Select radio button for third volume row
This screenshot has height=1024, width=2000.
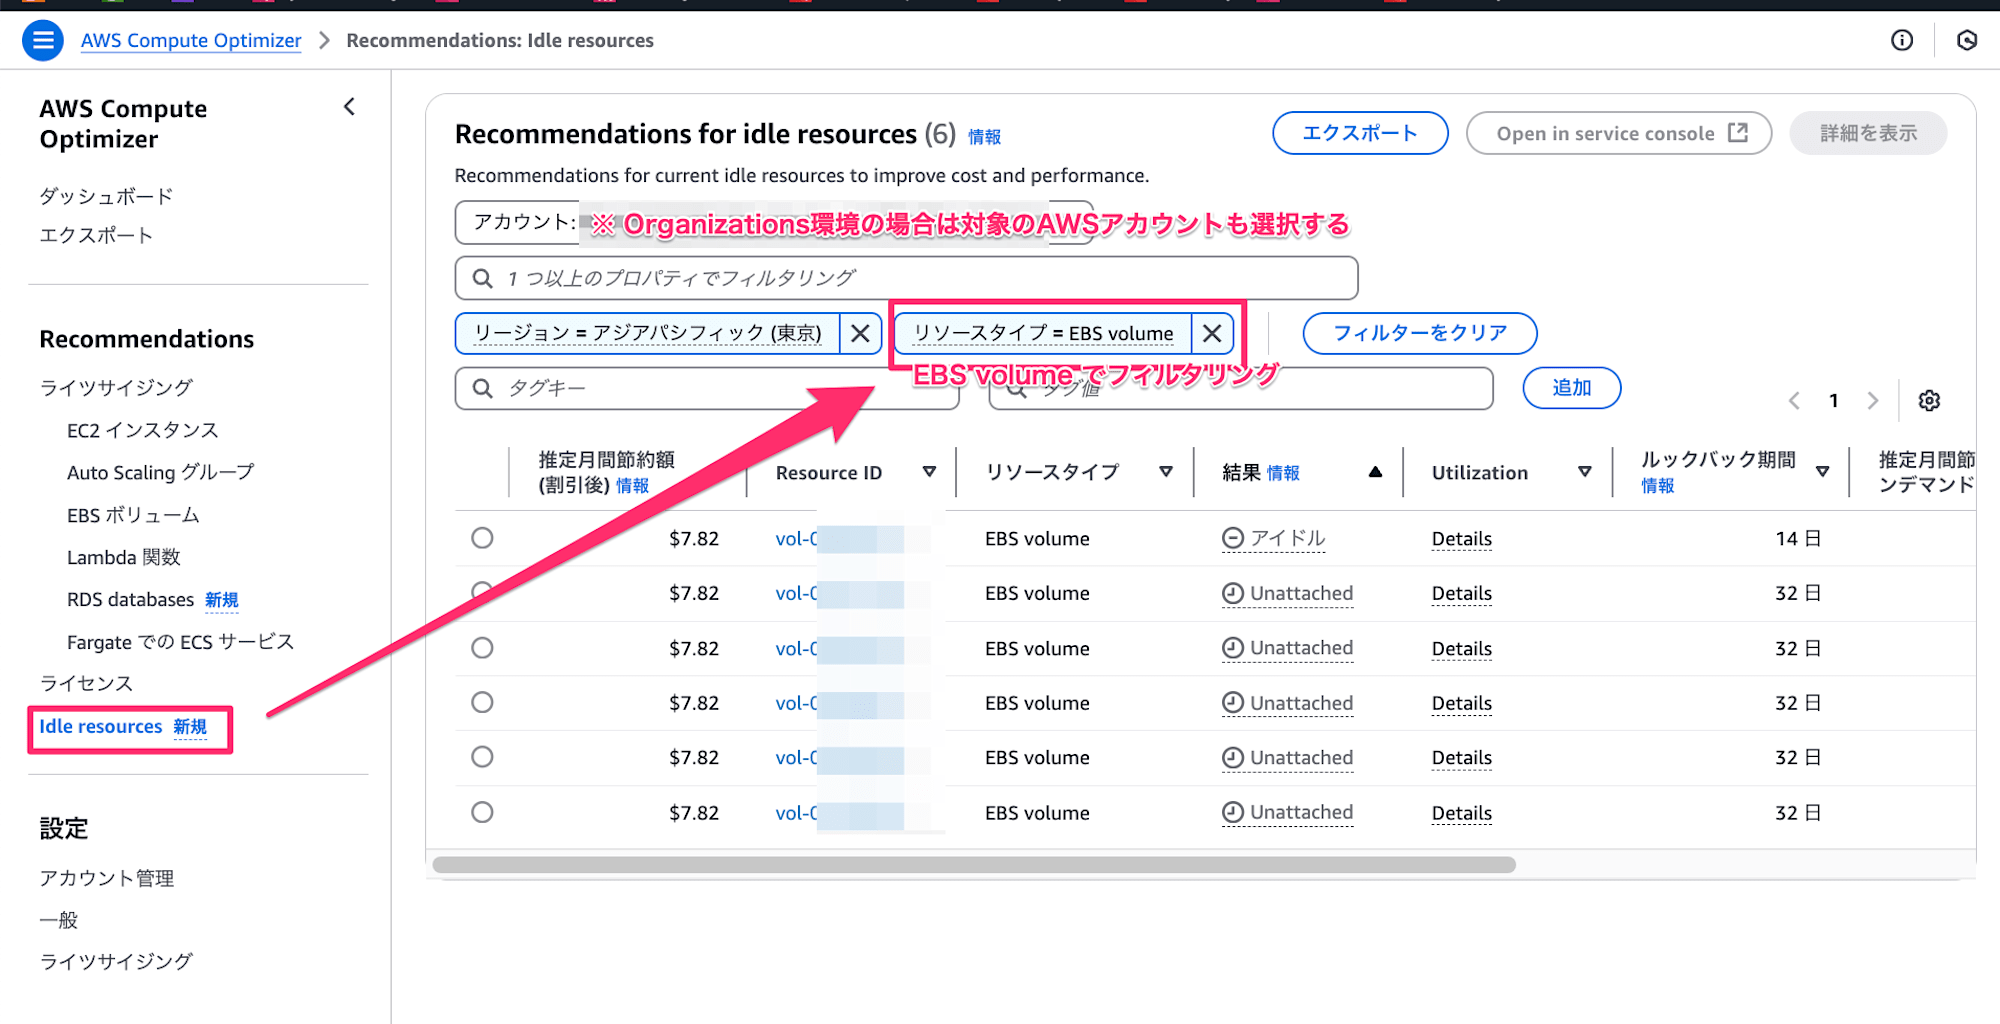click(x=482, y=648)
